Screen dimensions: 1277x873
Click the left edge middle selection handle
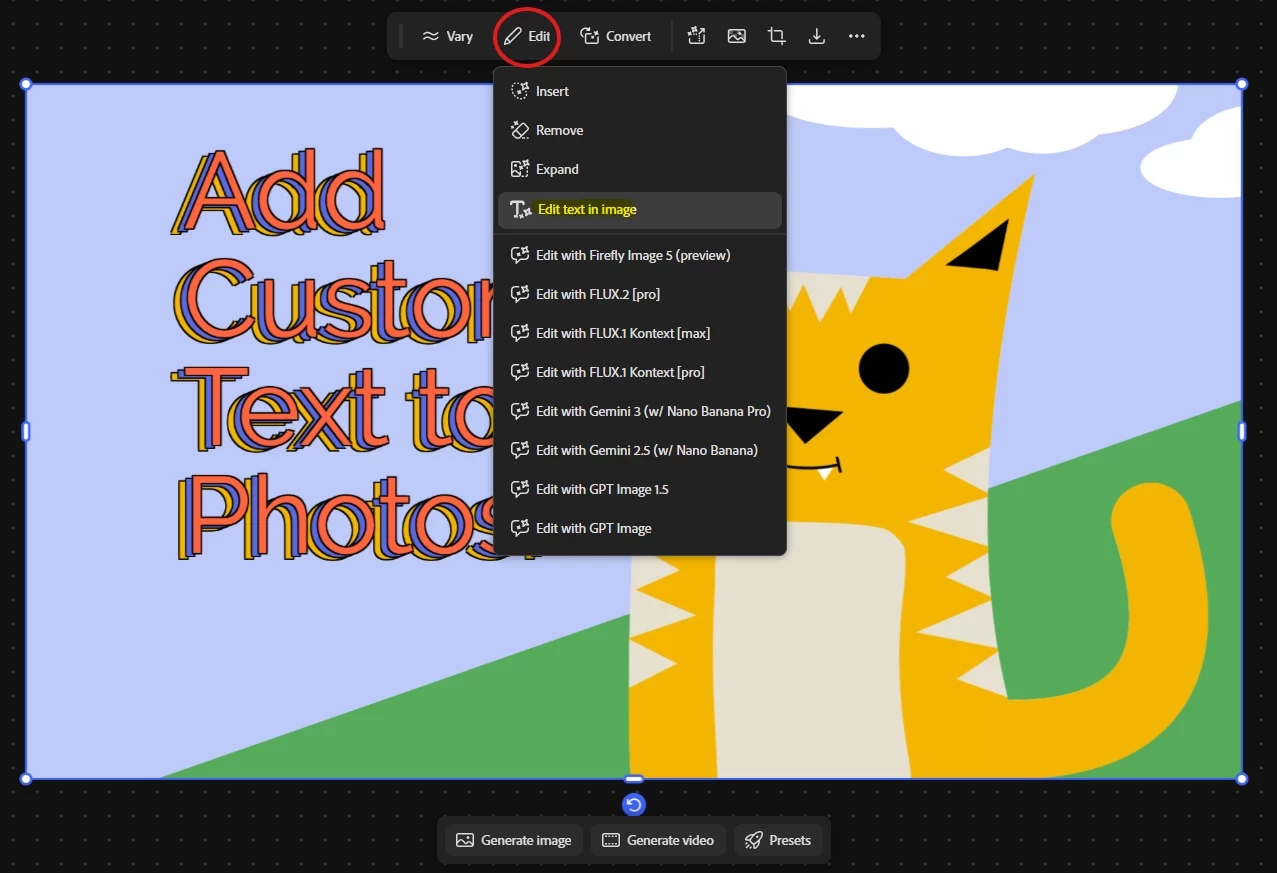pyautogui.click(x=26, y=431)
